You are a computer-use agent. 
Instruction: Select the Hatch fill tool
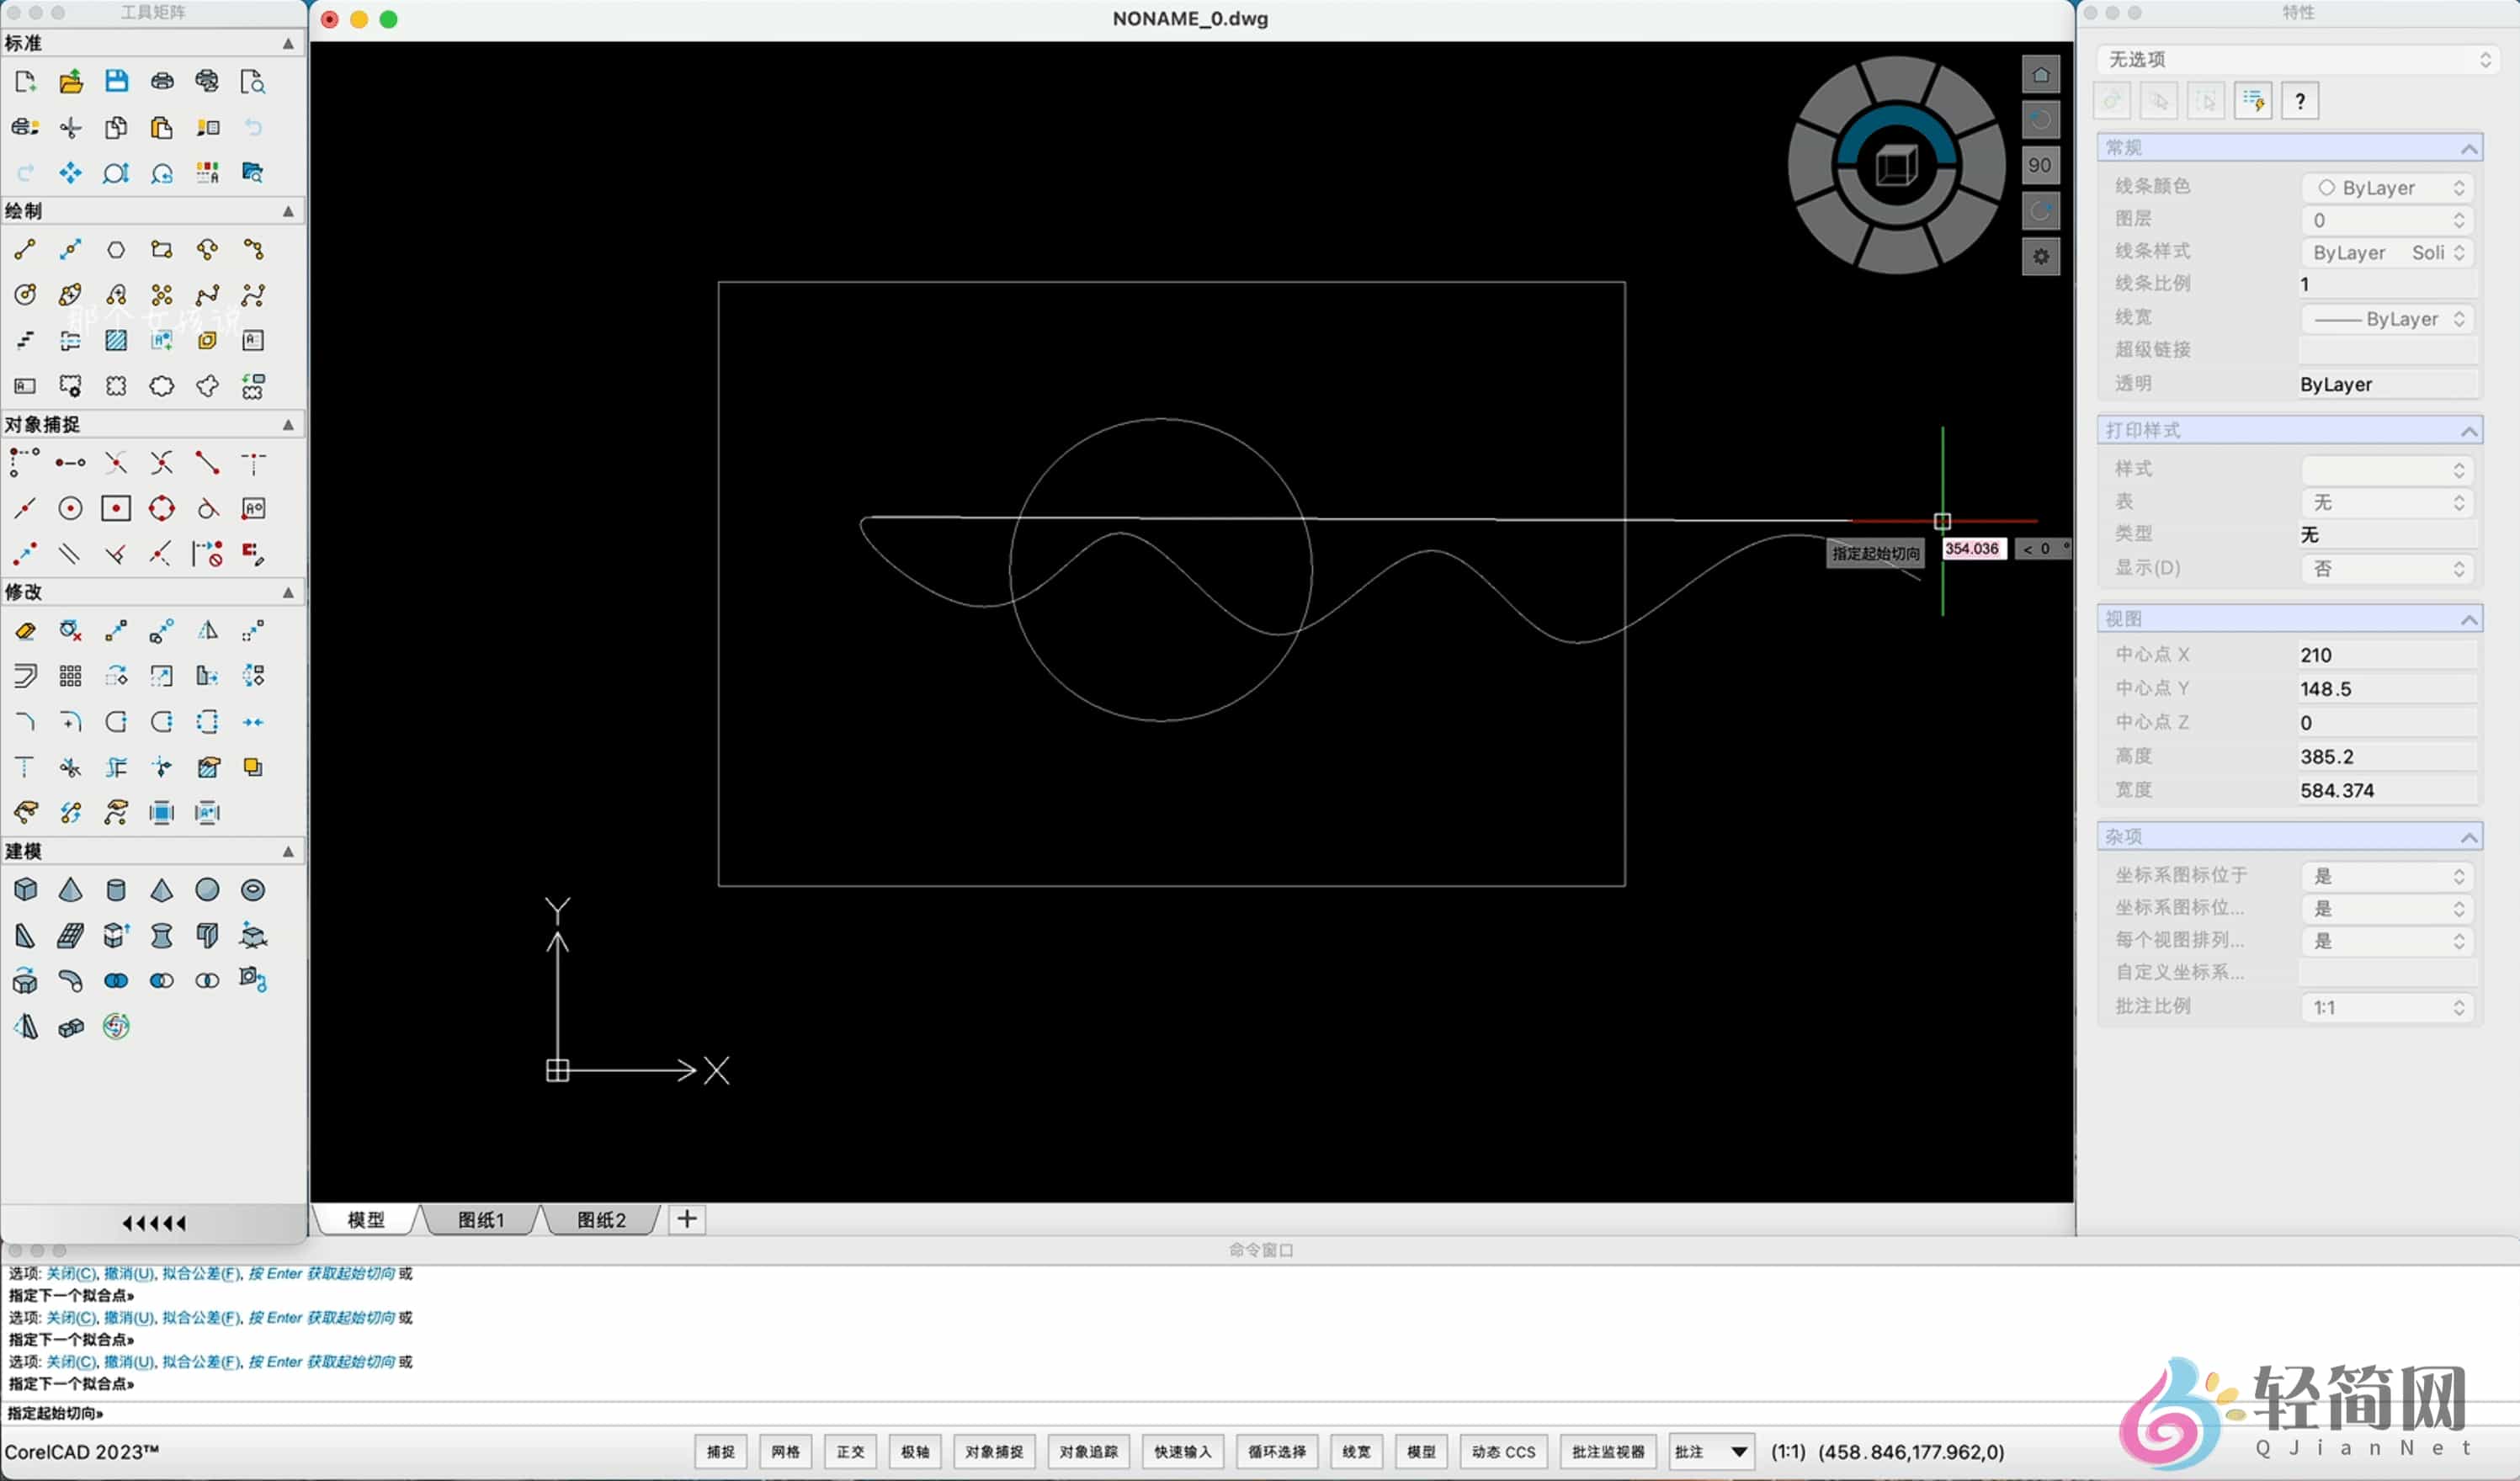(x=117, y=340)
